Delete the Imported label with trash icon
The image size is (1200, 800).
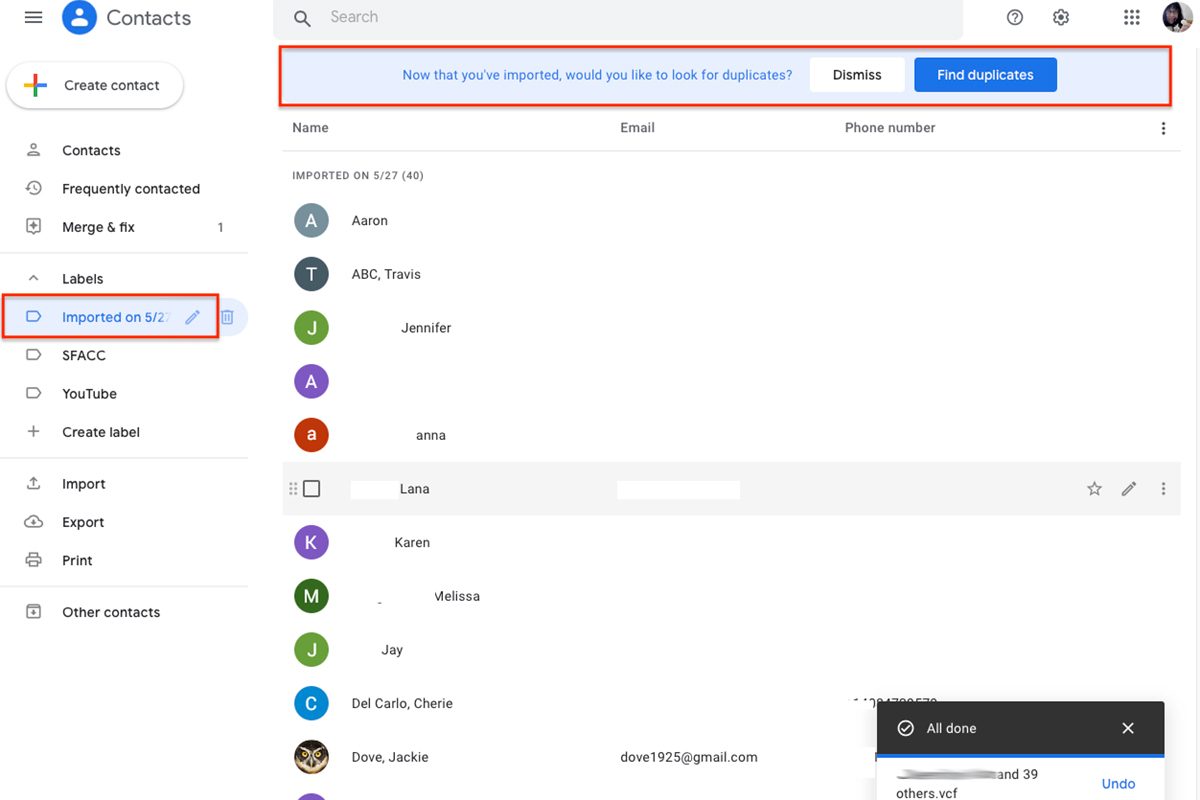pyautogui.click(x=227, y=317)
